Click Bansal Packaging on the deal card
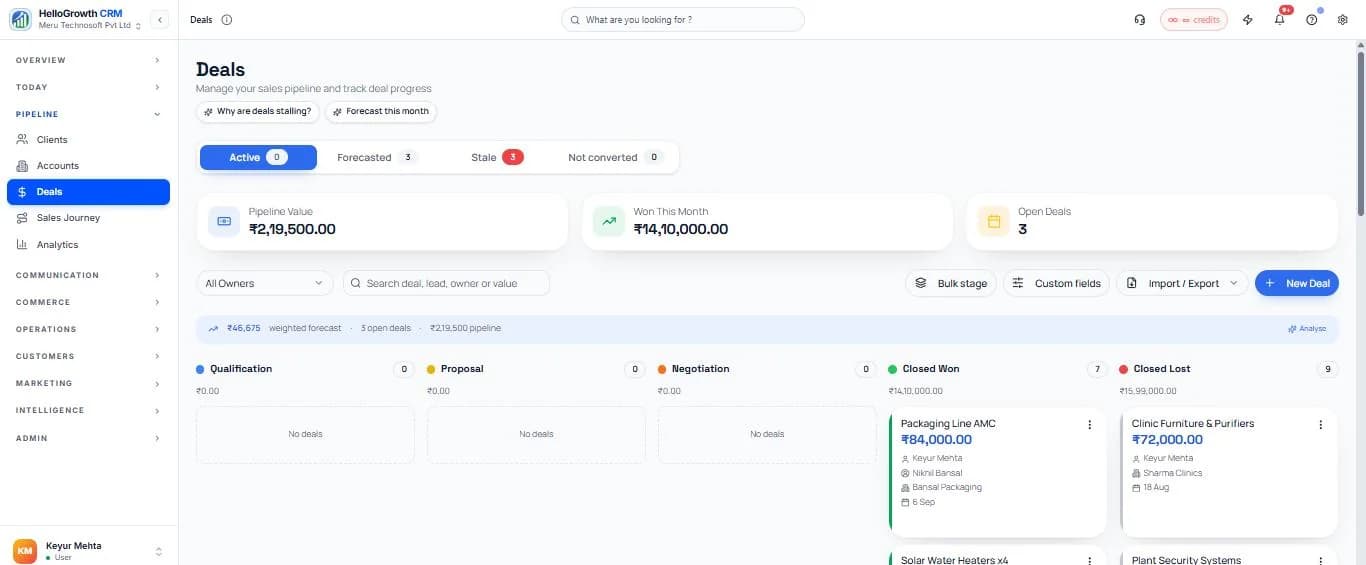This screenshot has height=565, width=1366. 947,487
